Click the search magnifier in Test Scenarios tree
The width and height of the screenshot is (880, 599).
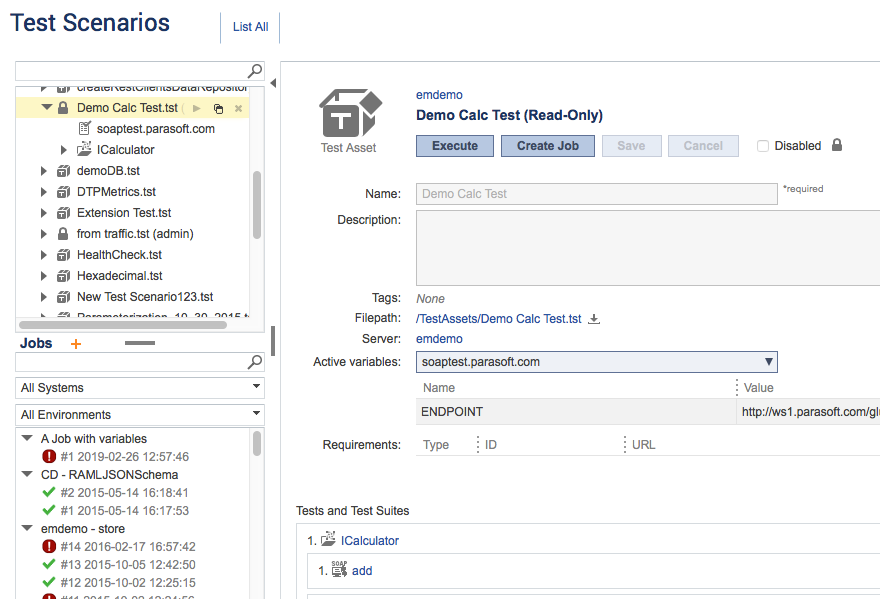pos(255,71)
